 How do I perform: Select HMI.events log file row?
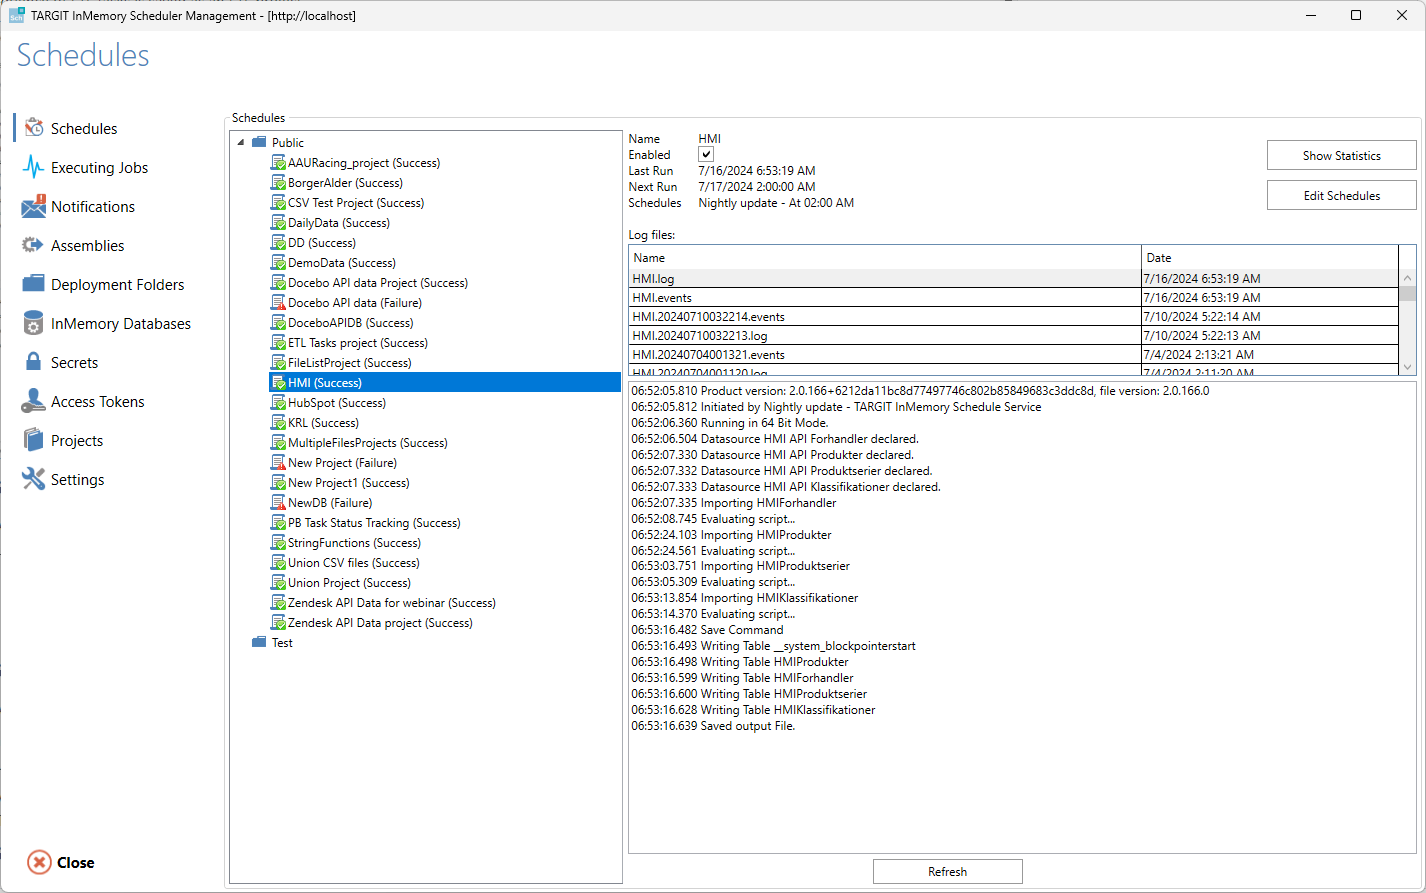[1014, 298]
